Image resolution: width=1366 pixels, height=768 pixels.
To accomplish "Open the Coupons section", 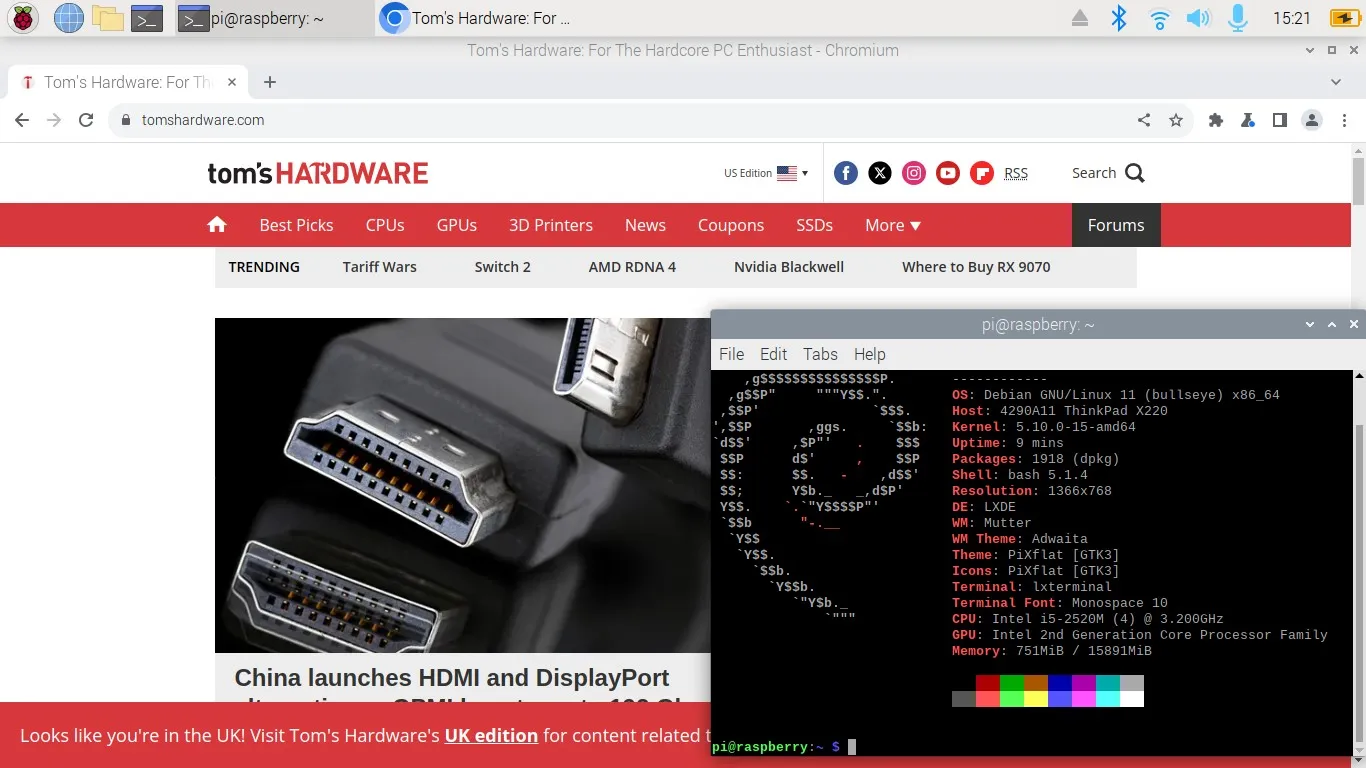I will 731,225.
